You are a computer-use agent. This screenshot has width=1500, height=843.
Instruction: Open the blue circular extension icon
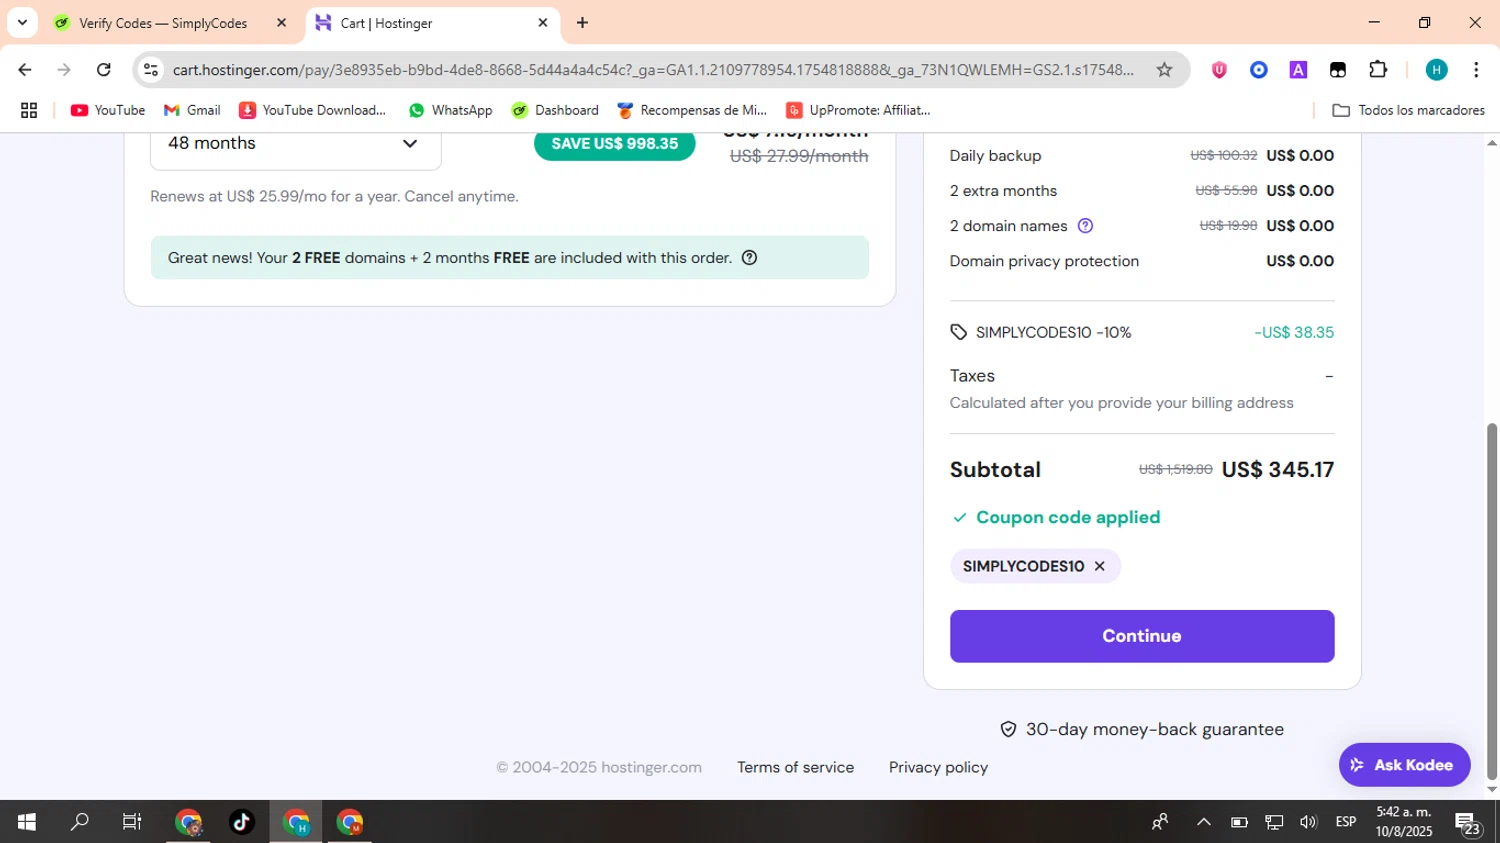pyautogui.click(x=1258, y=70)
